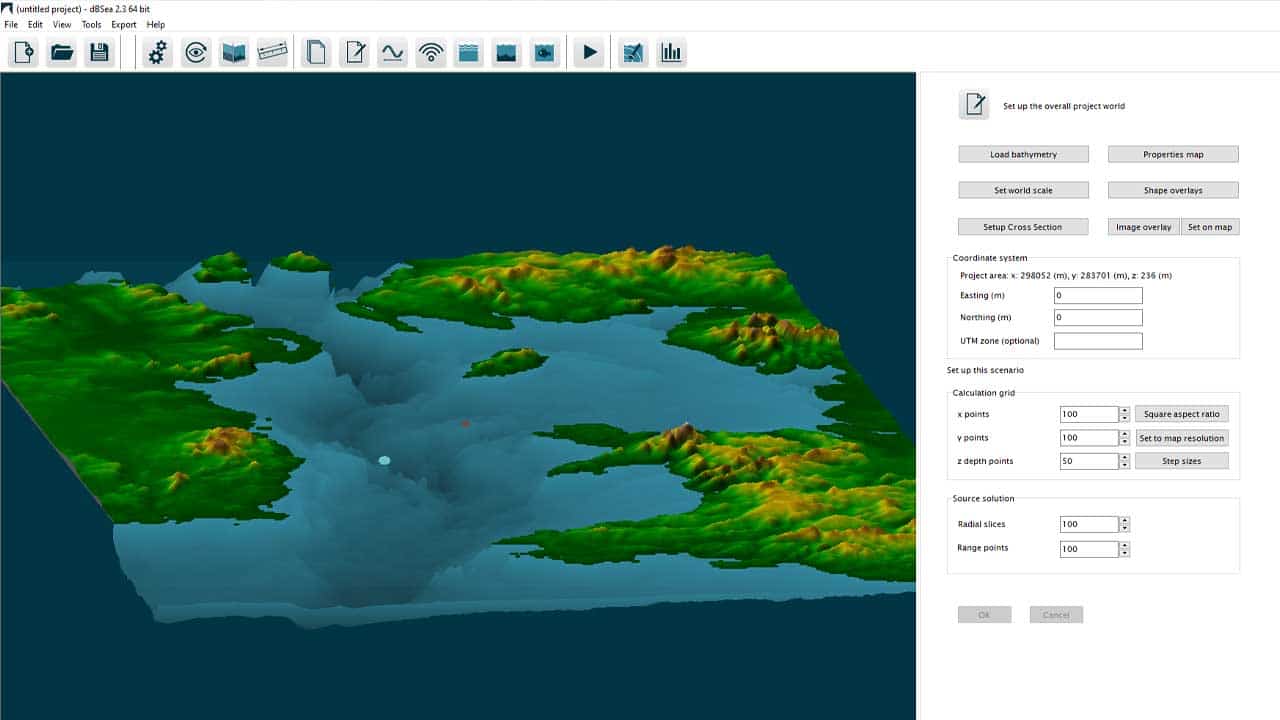Click the fish icon in toolbar

(x=544, y=53)
